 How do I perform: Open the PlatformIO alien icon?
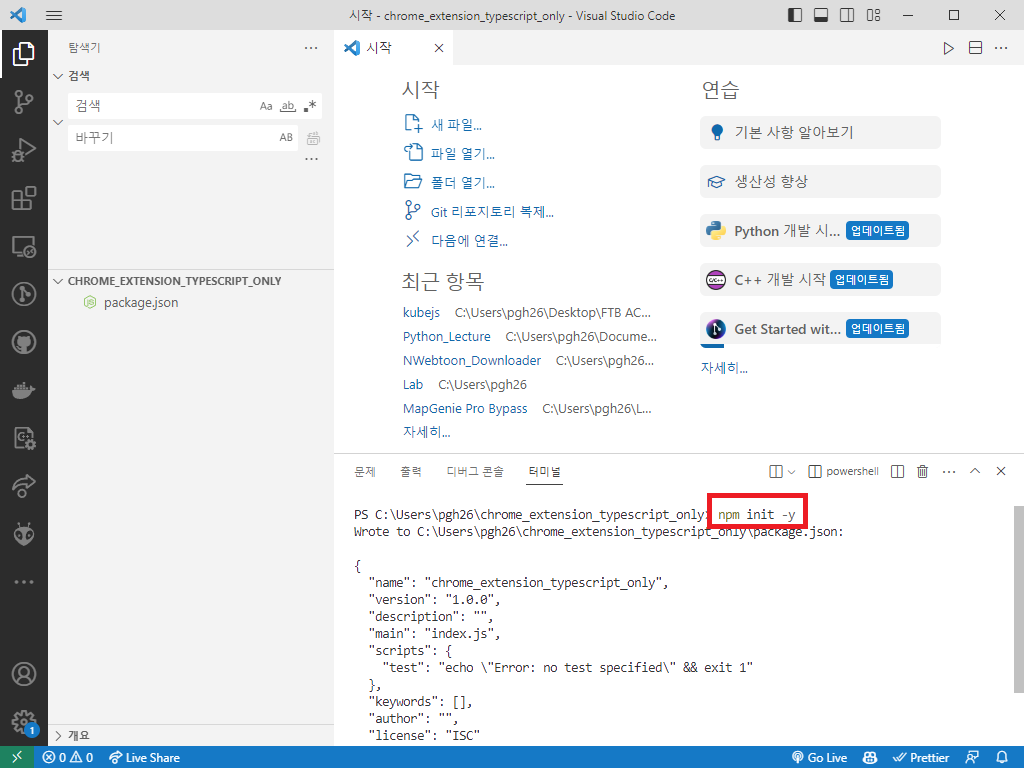[x=24, y=534]
